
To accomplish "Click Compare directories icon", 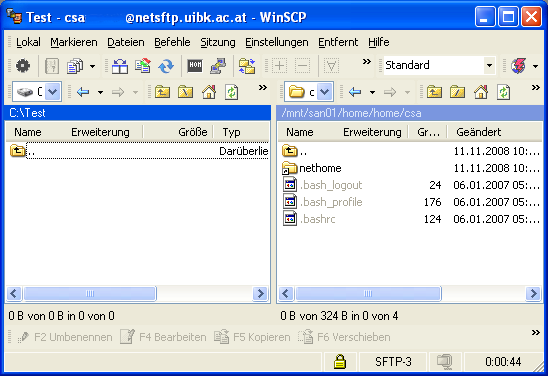I will coord(120,66).
